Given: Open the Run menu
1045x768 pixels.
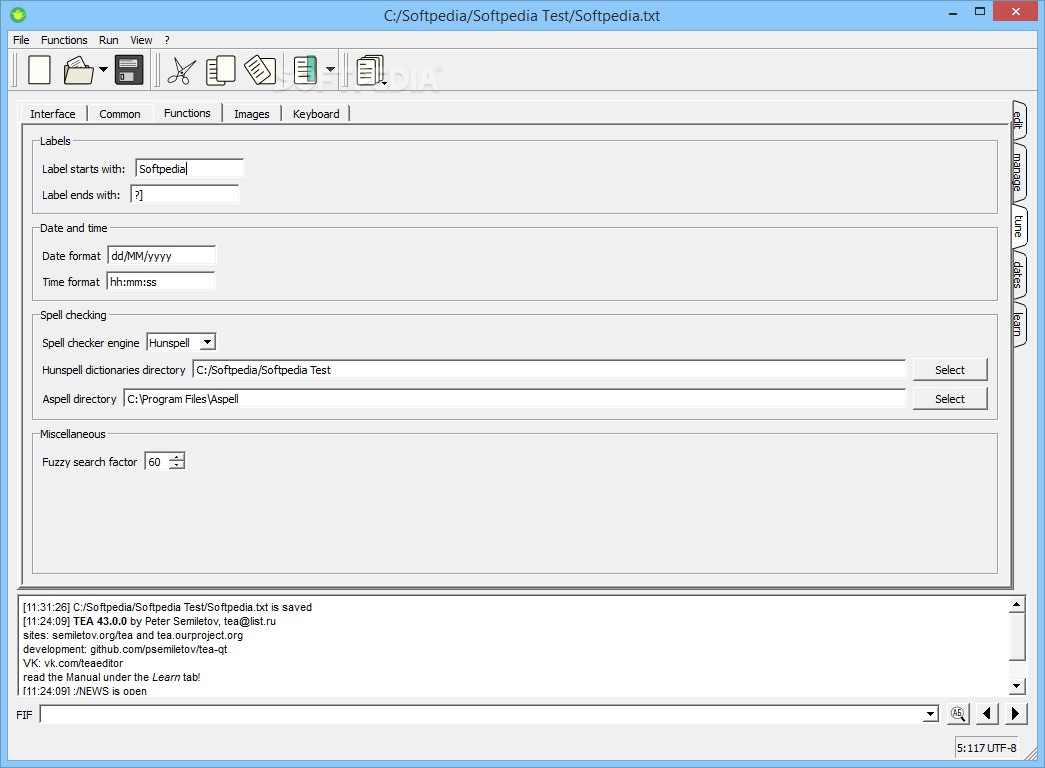Looking at the screenshot, I should pyautogui.click(x=109, y=40).
